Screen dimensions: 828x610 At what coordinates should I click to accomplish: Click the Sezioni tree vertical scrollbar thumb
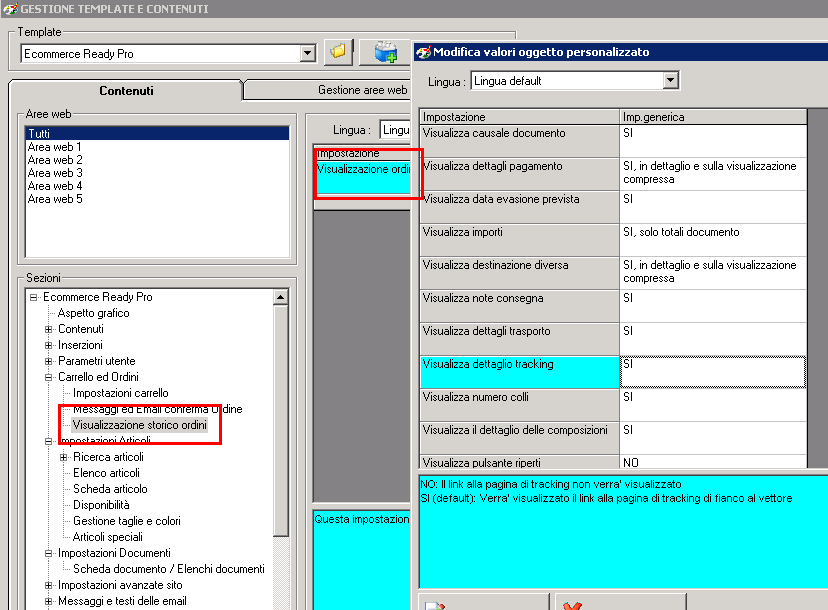280,421
